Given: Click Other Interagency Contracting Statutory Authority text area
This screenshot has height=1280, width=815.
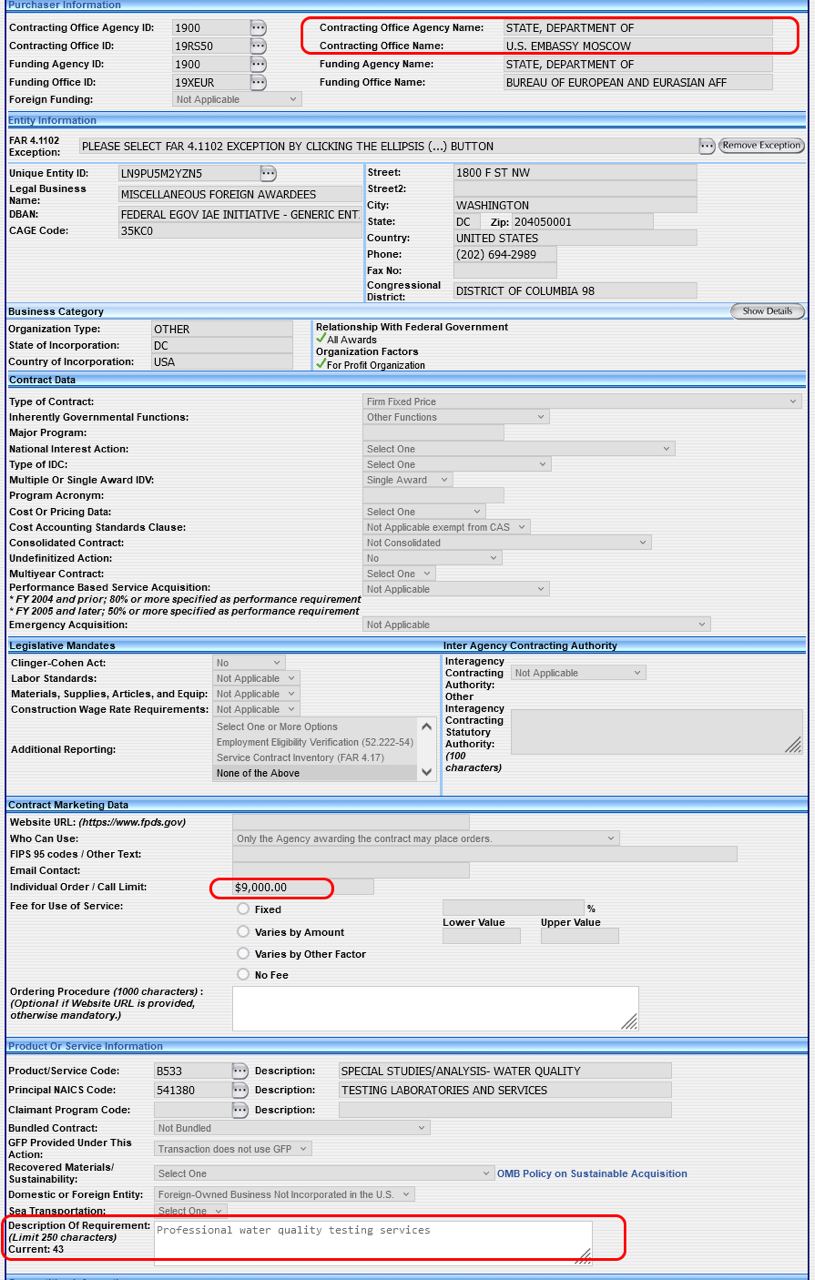Looking at the screenshot, I should click(x=657, y=732).
